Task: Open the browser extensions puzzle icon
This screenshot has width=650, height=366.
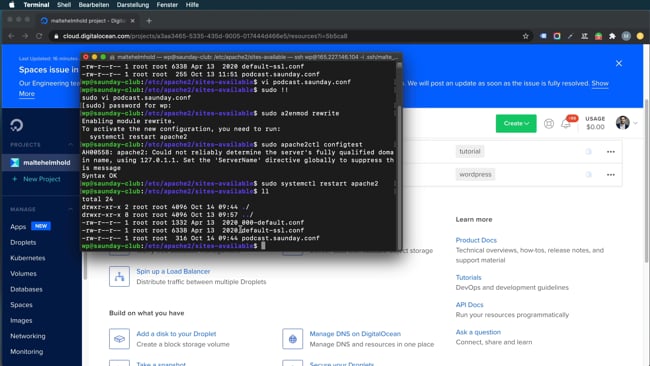Action: (612, 36)
